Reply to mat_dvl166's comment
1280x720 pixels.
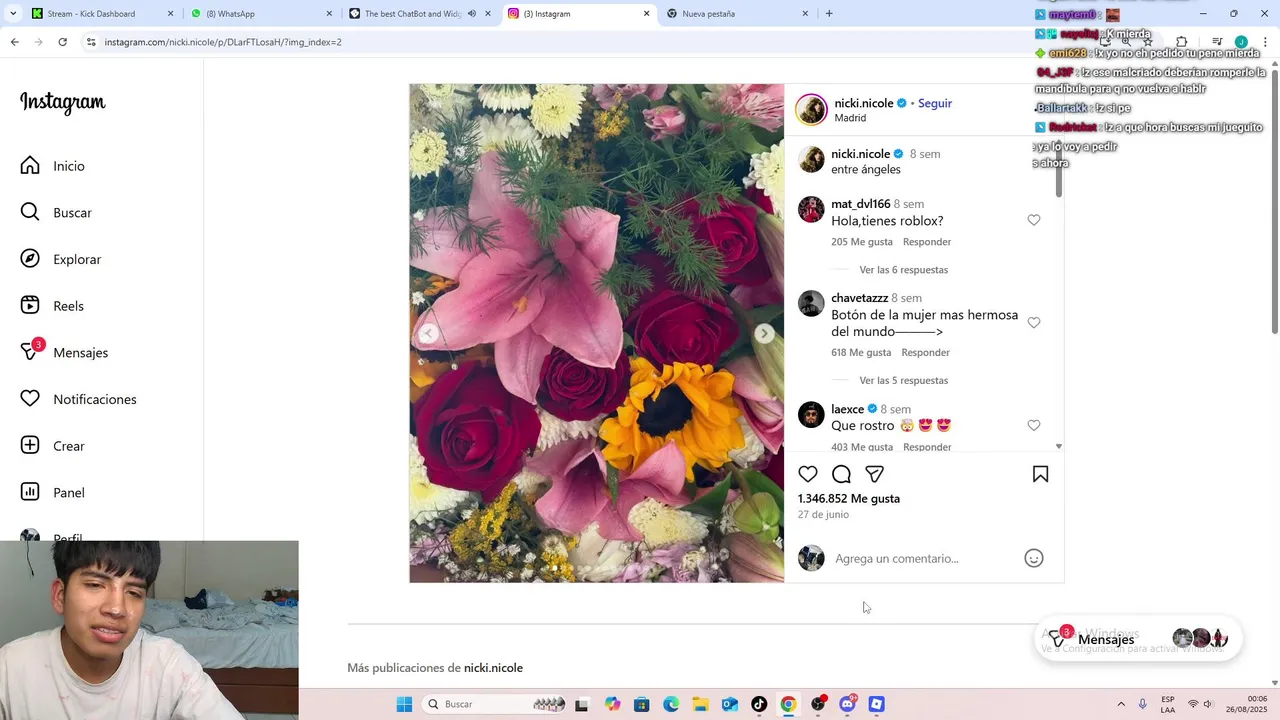pyautogui.click(x=927, y=242)
